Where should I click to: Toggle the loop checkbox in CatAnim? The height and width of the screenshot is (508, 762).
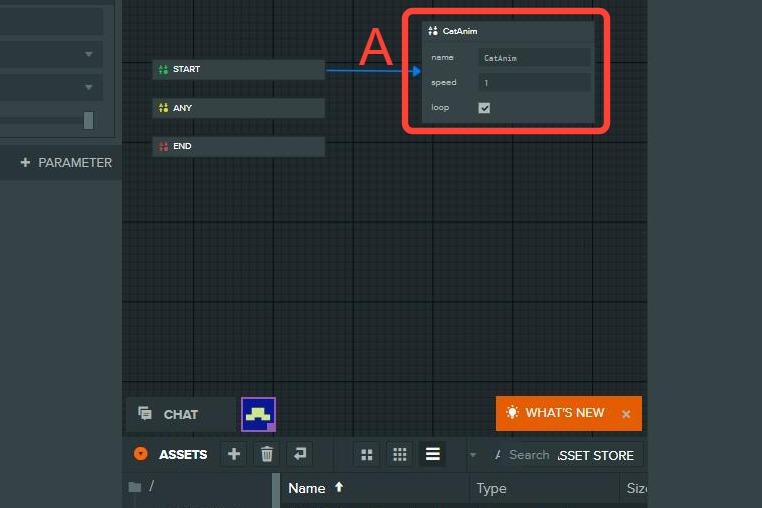click(485, 108)
